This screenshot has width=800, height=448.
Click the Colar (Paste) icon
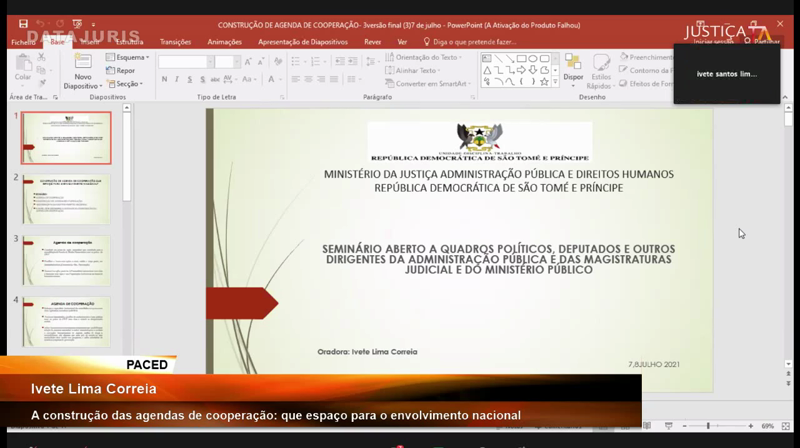[22, 64]
